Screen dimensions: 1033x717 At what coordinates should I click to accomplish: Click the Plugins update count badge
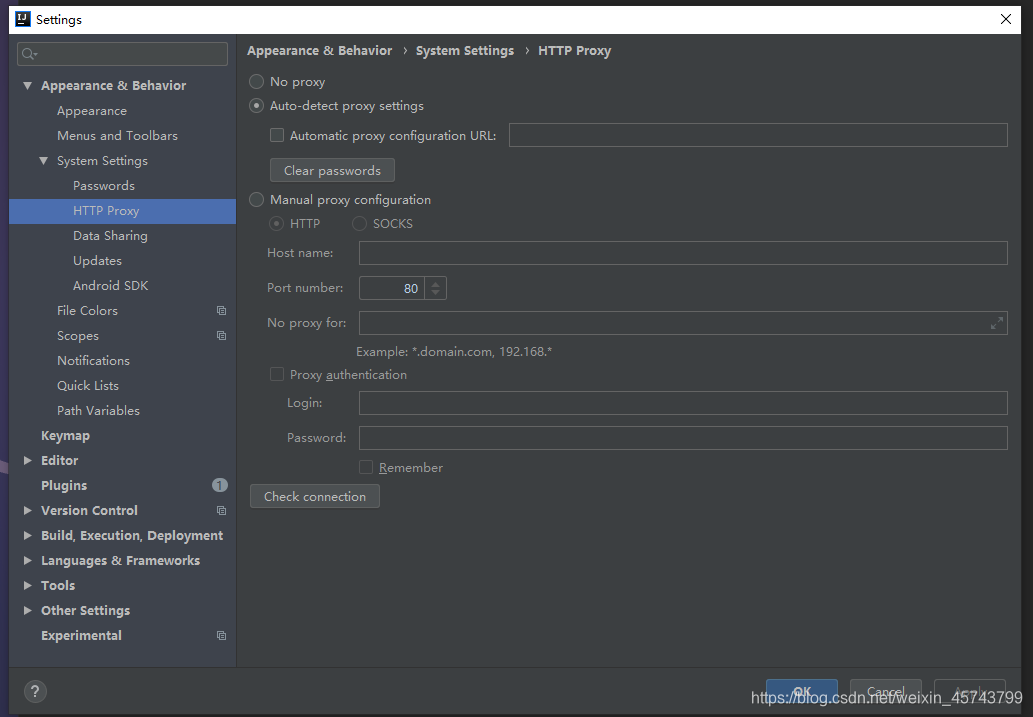219,486
